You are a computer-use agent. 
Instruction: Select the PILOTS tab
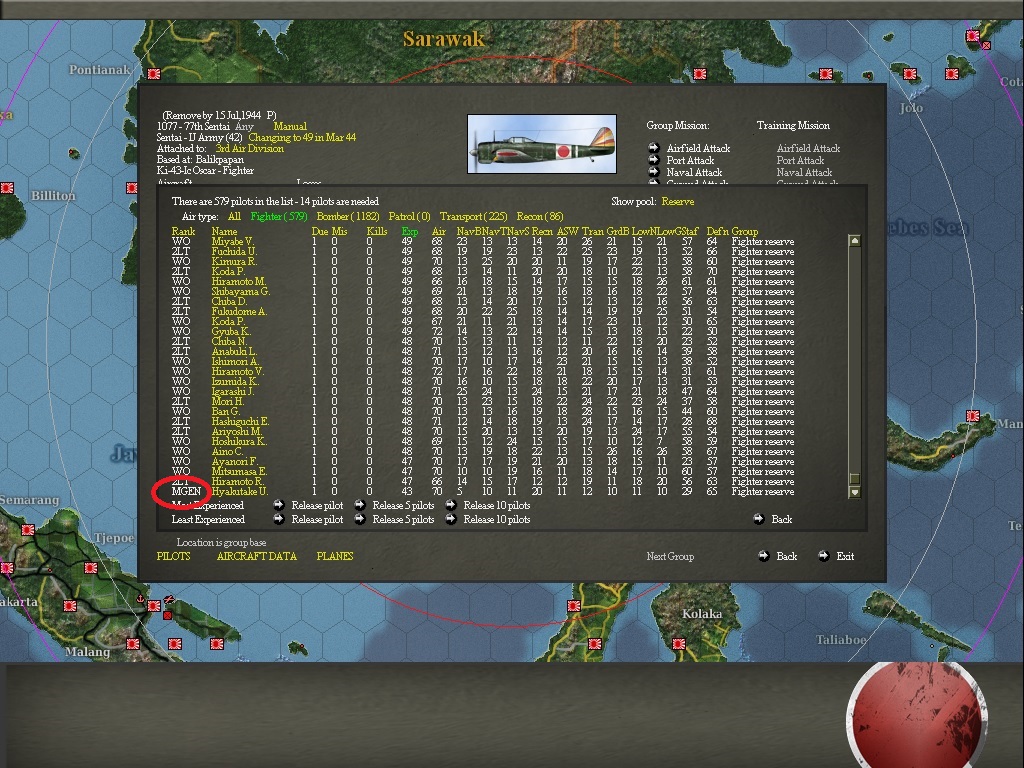[x=173, y=556]
